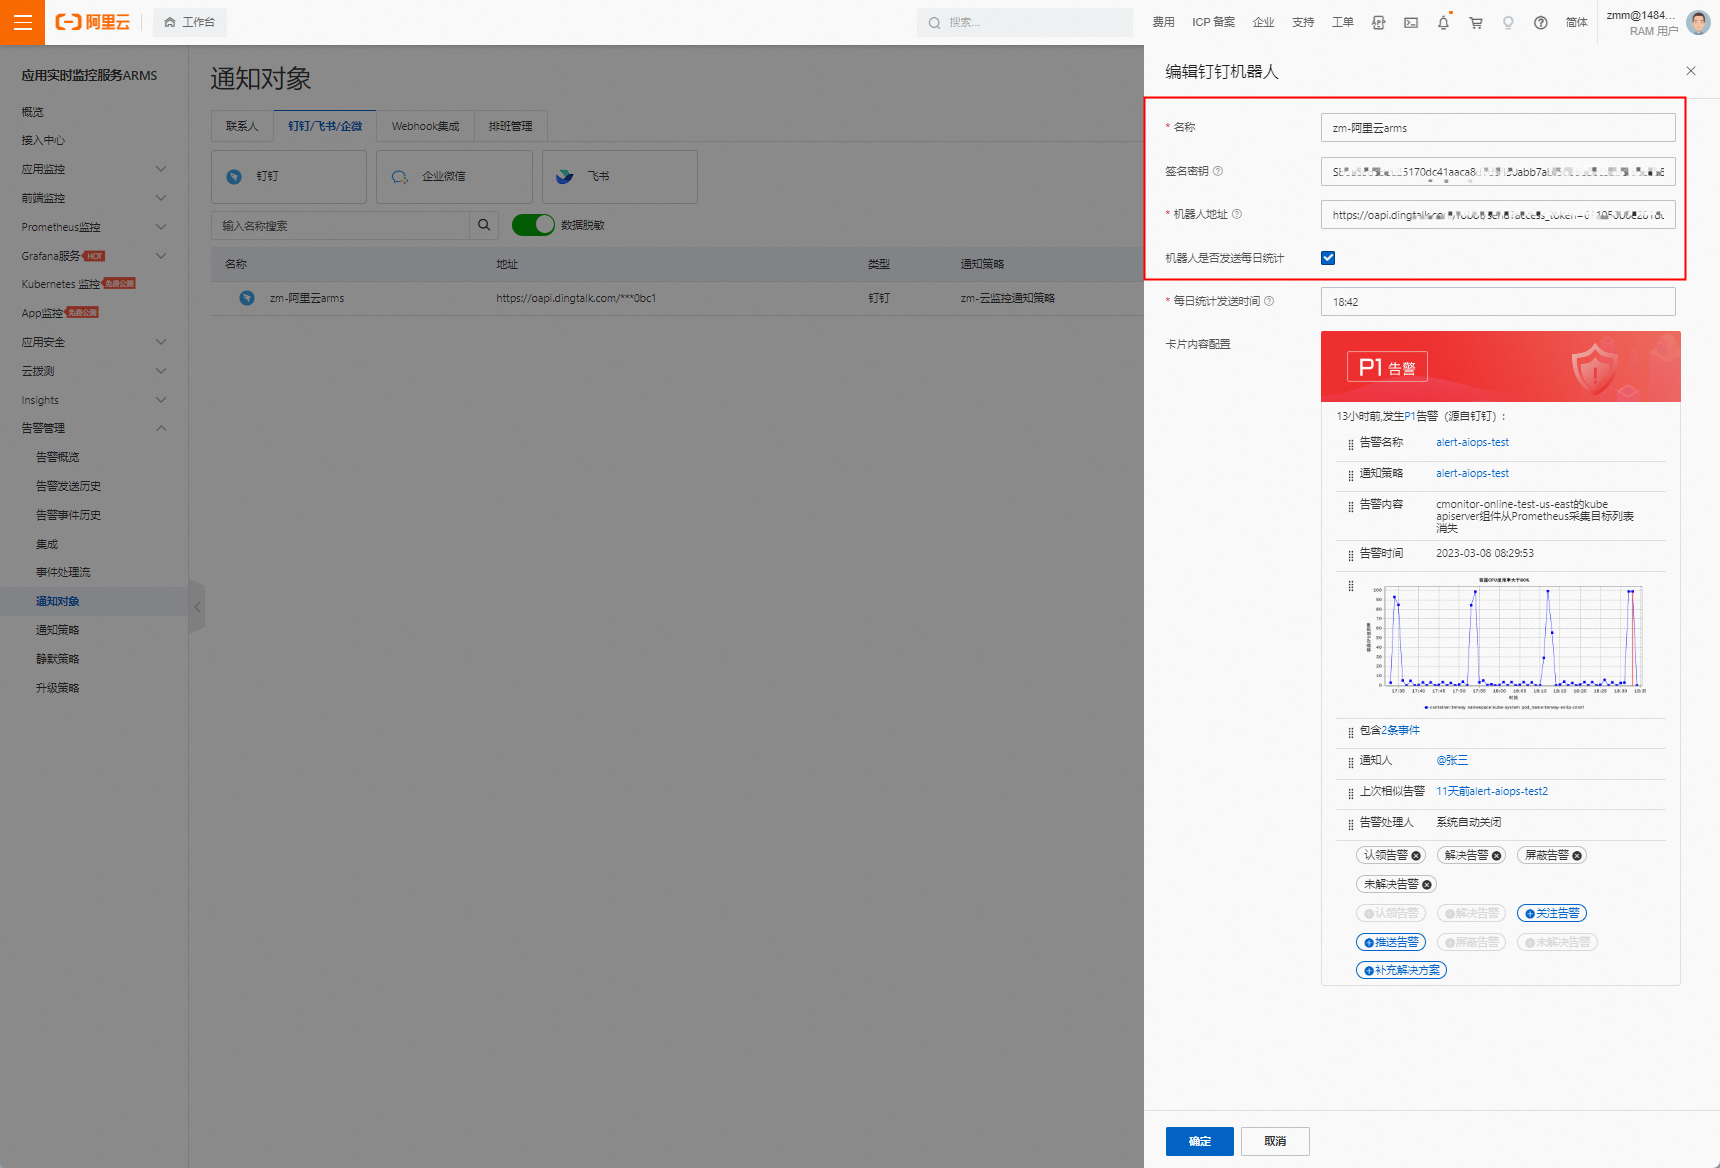Screen dimensions: 1720x1168
Task: Open the hamburger menu in the top-left corner
Action: pos(22,22)
